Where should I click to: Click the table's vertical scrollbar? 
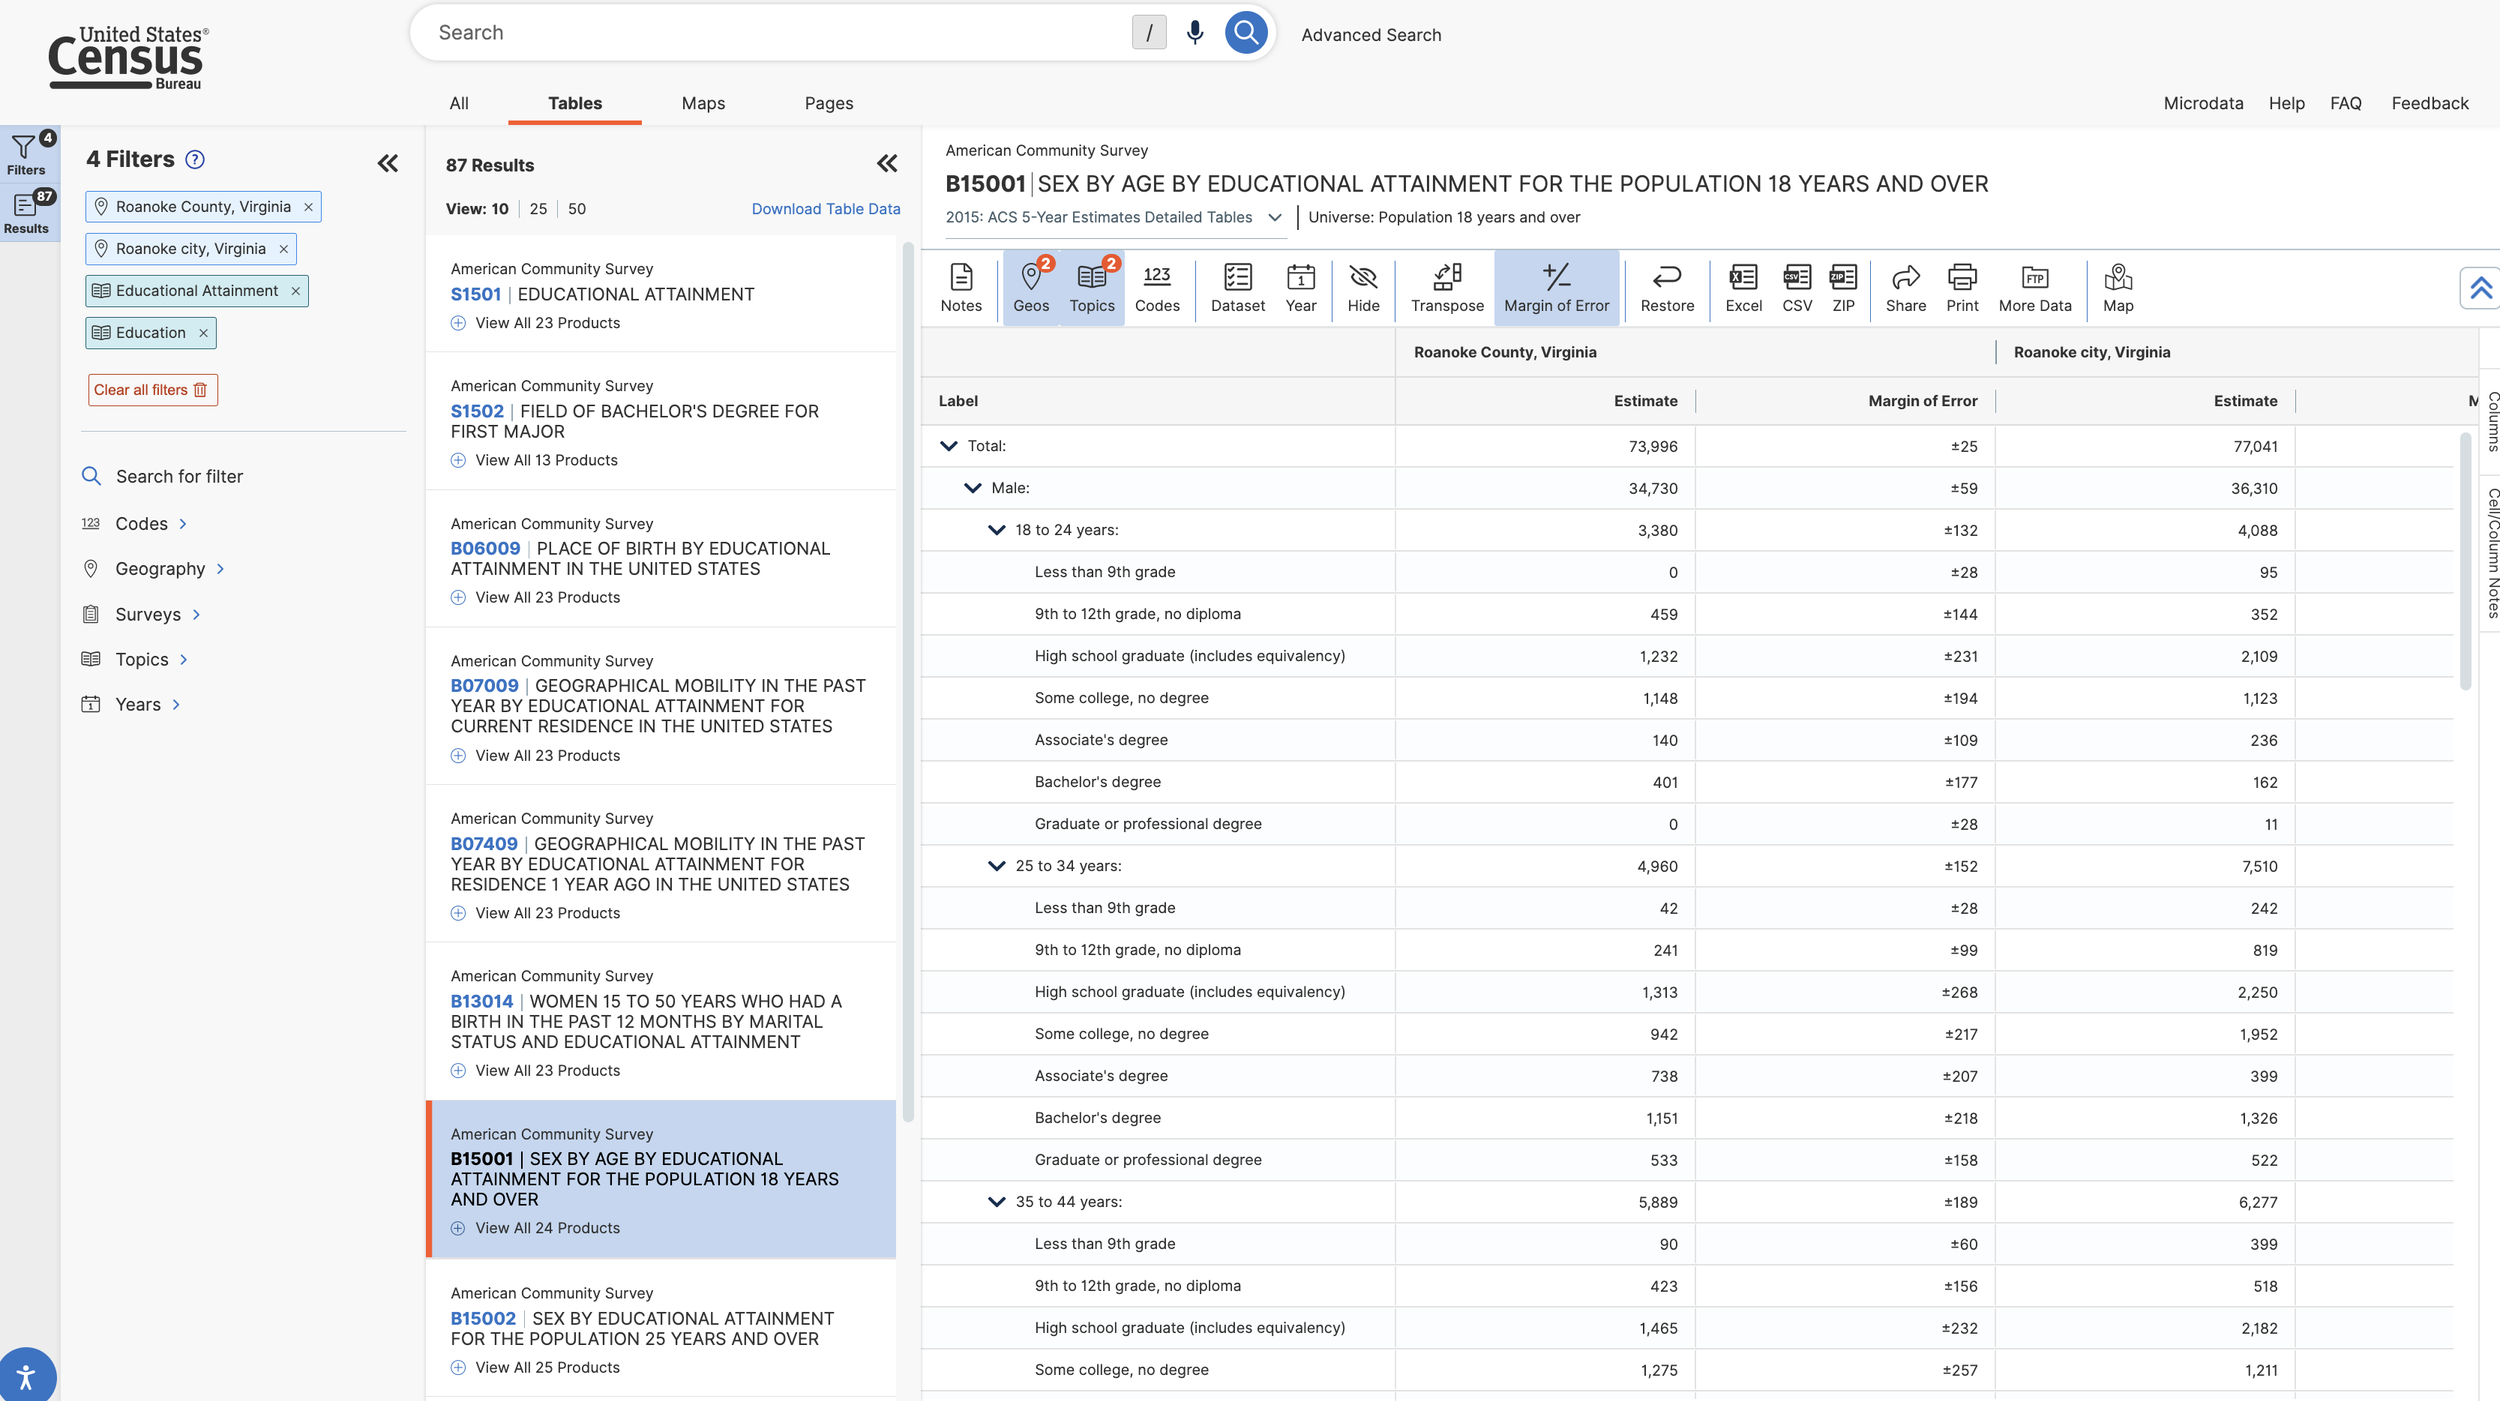pos(2465,560)
